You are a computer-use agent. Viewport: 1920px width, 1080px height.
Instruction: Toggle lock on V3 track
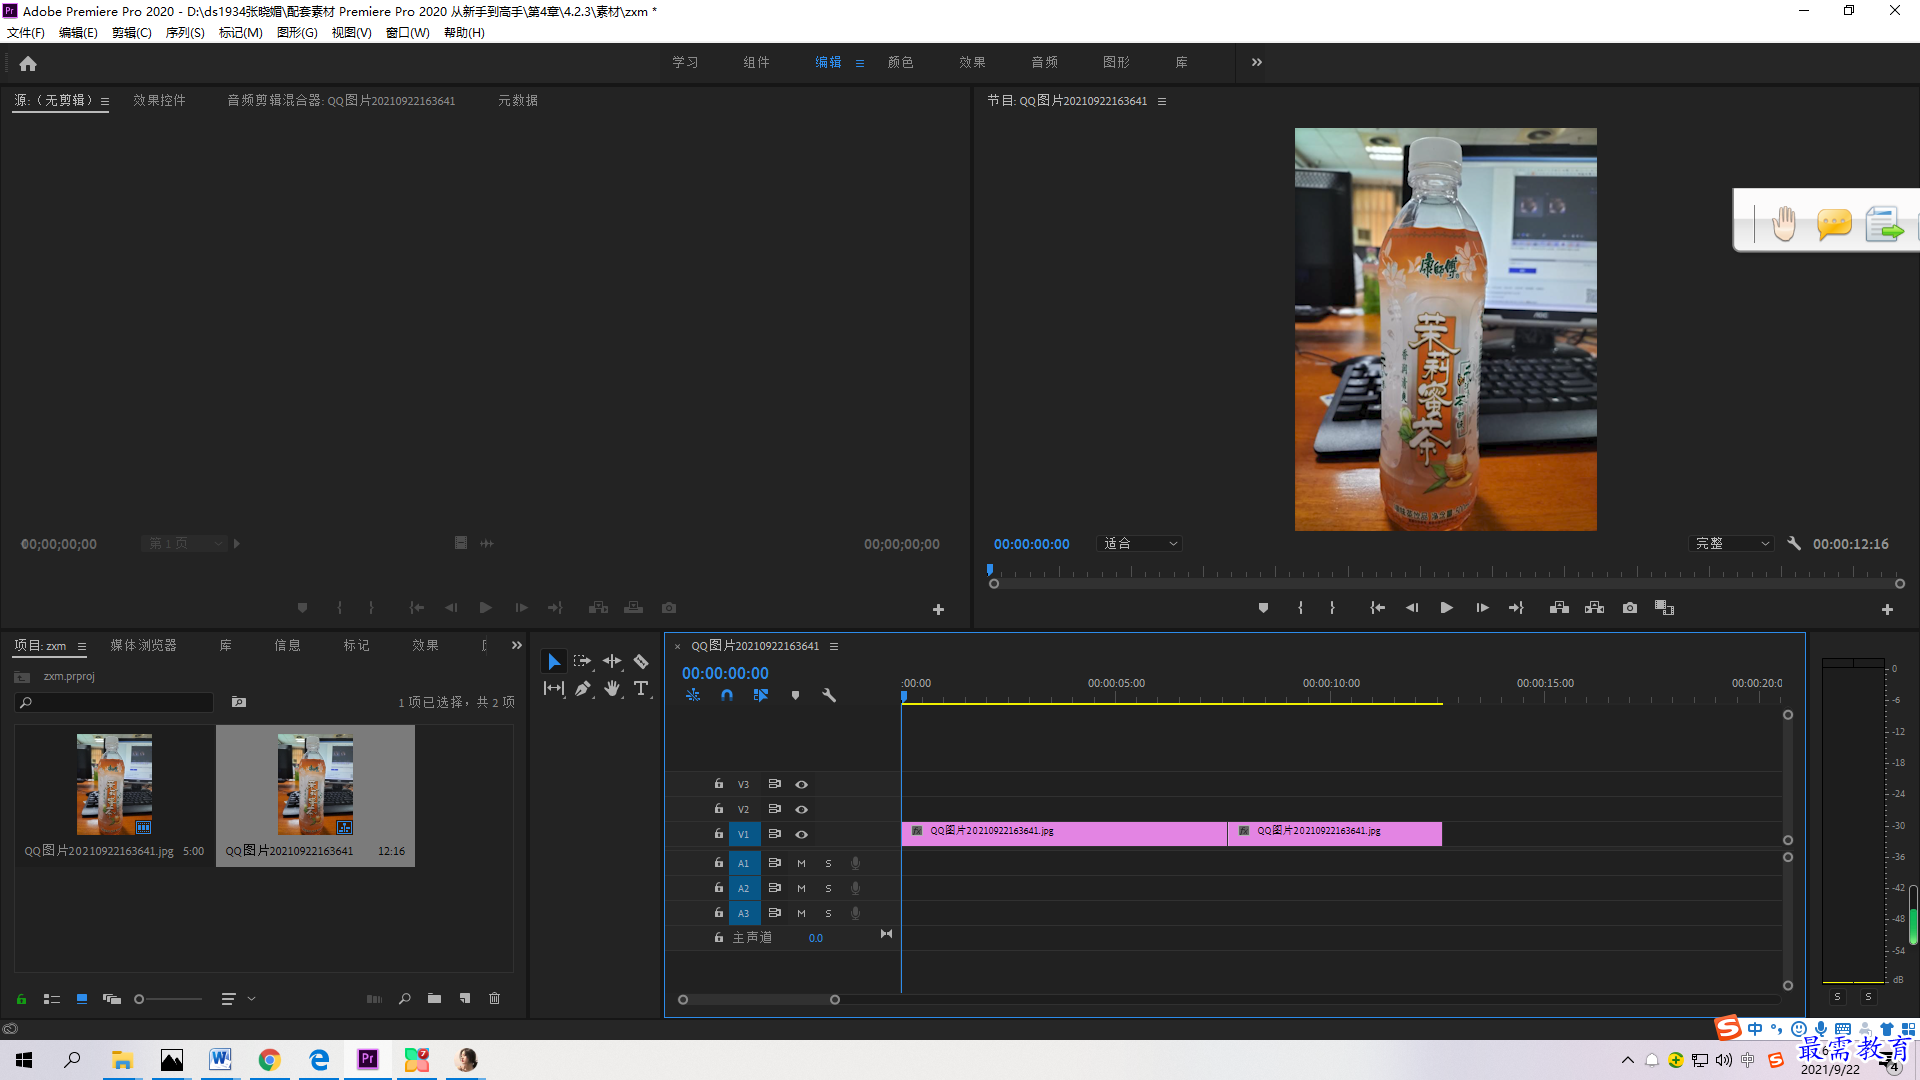718,784
